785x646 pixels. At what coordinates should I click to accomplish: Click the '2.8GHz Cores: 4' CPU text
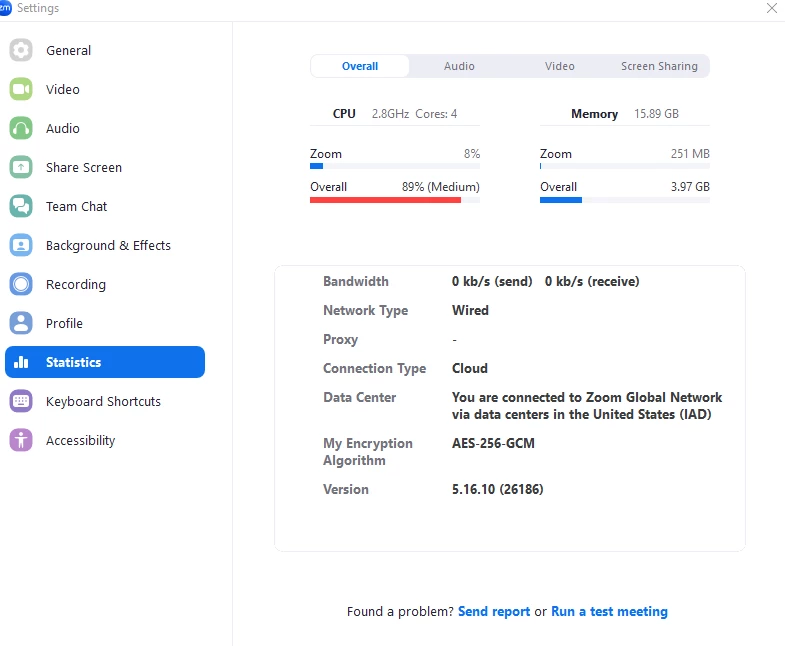click(x=414, y=114)
